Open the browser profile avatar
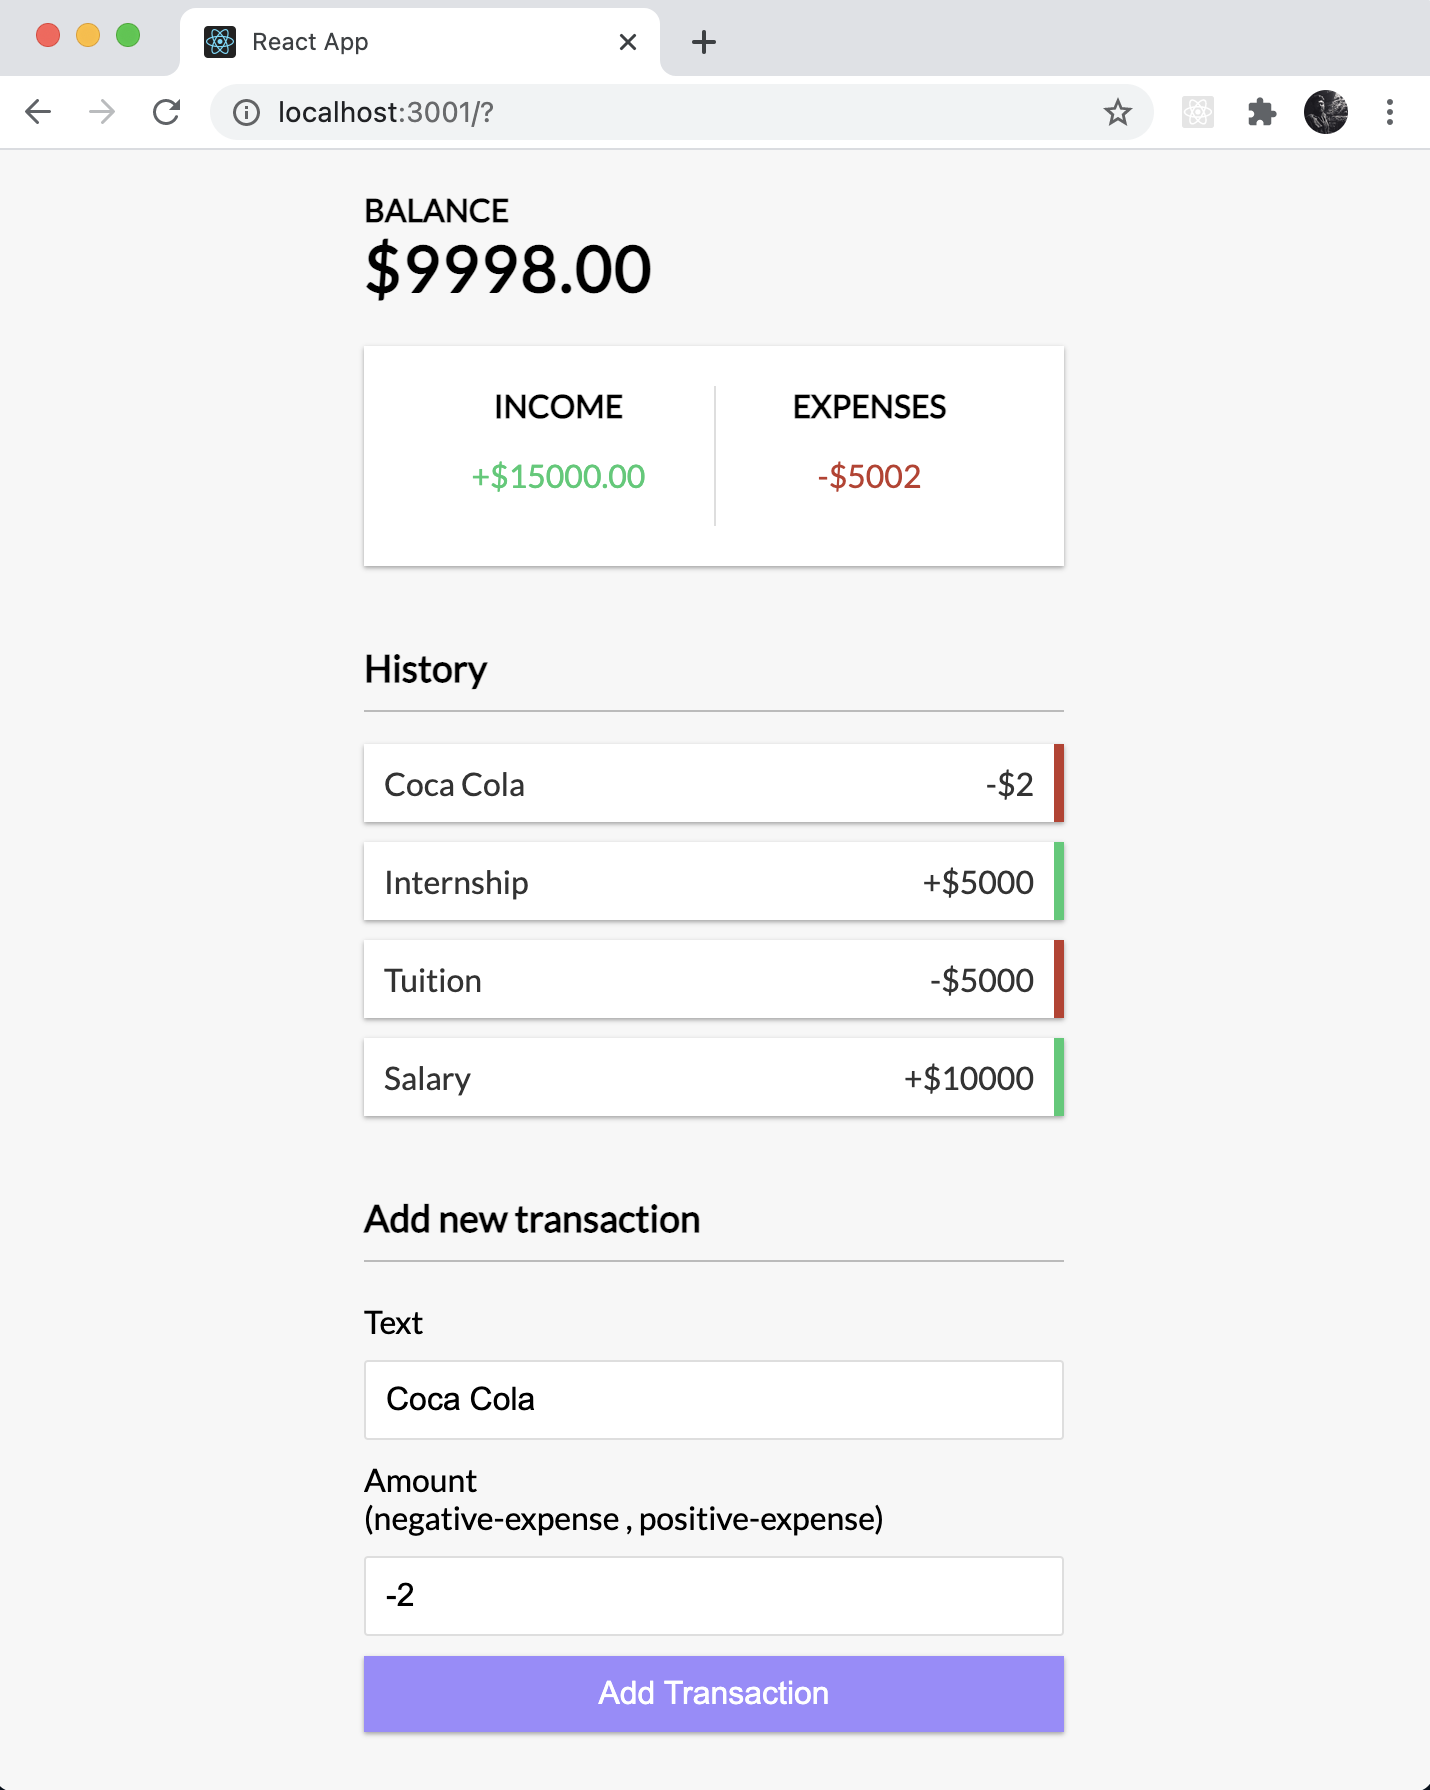The width and height of the screenshot is (1430, 1790). pos(1326,112)
